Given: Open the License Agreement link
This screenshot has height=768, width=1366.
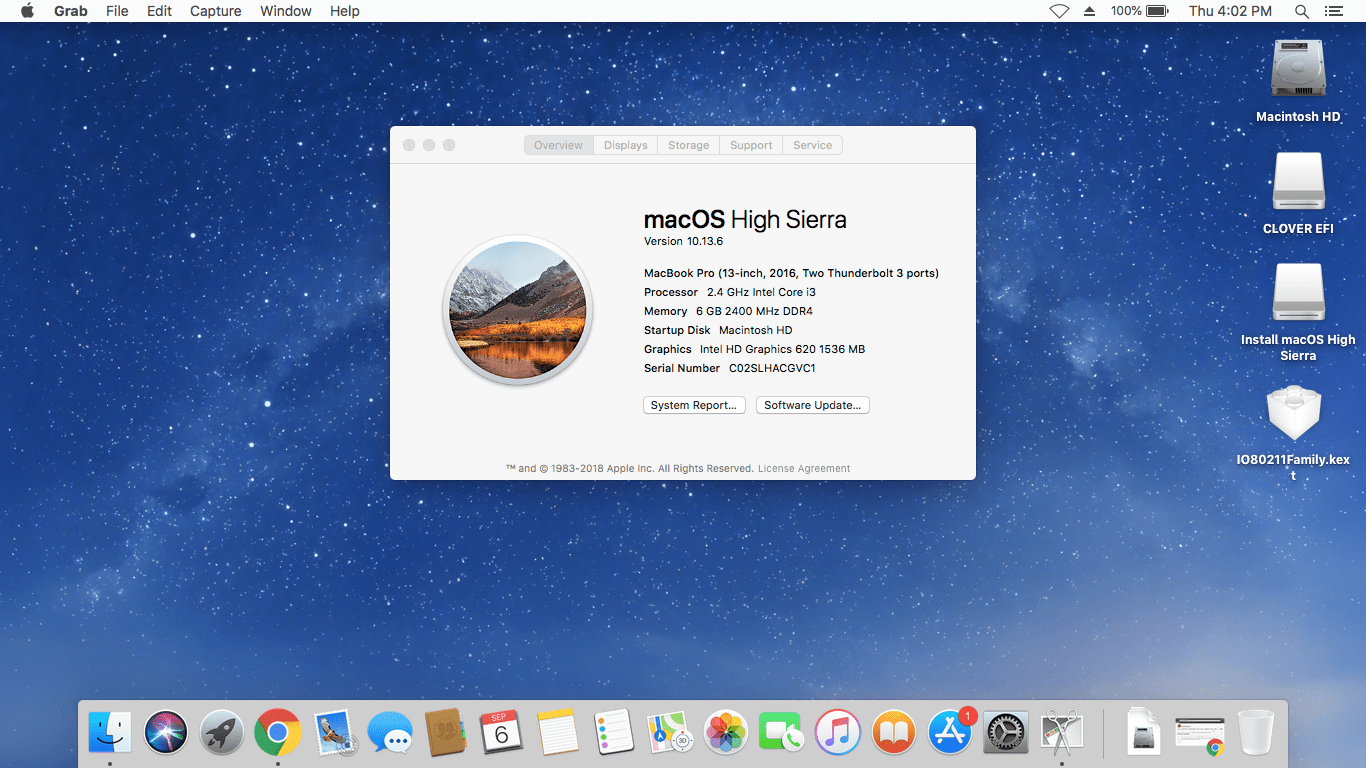Looking at the screenshot, I should point(804,468).
